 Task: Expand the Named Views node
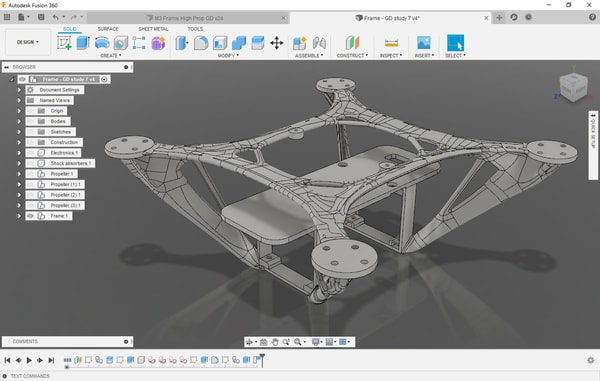[x=19, y=100]
